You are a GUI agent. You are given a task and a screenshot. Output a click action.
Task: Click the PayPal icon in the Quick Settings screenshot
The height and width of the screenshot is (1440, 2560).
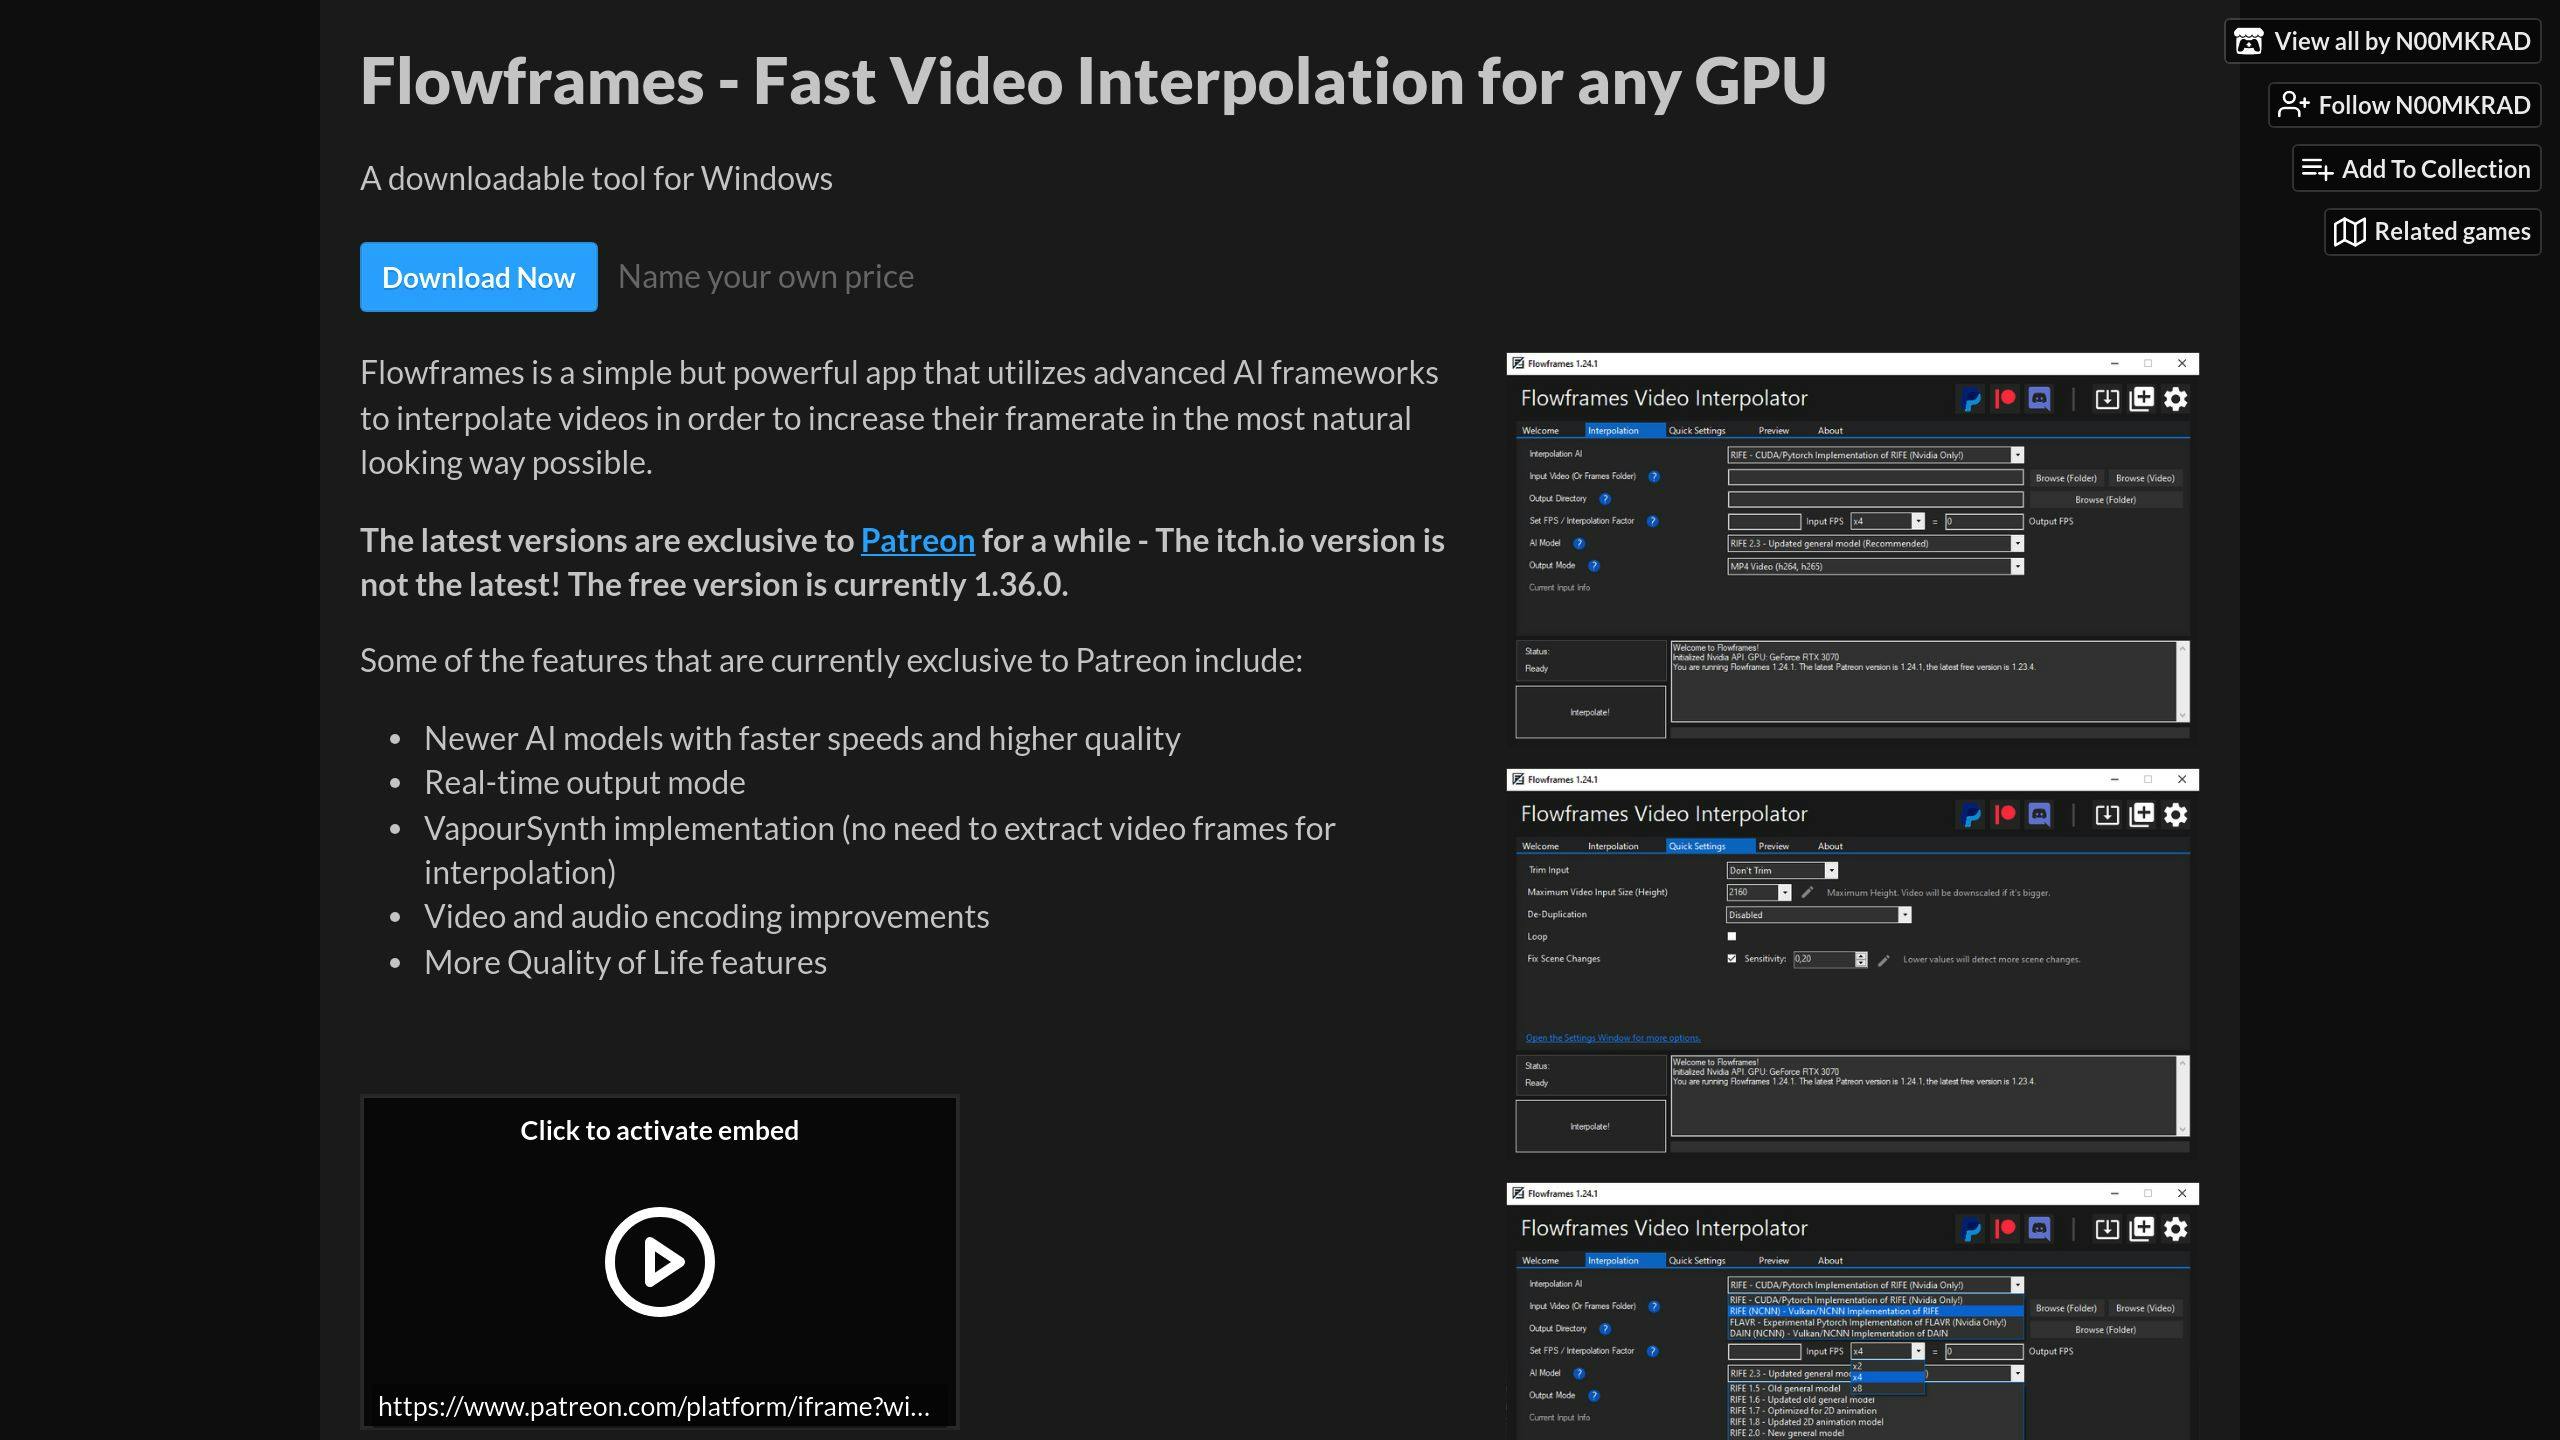1971,815
